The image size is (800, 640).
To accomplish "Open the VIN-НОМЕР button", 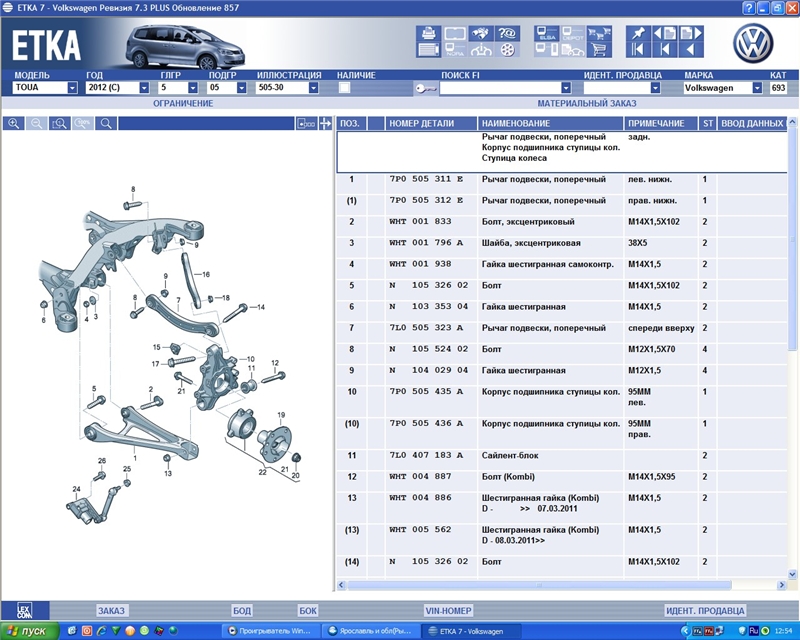I will 448,610.
